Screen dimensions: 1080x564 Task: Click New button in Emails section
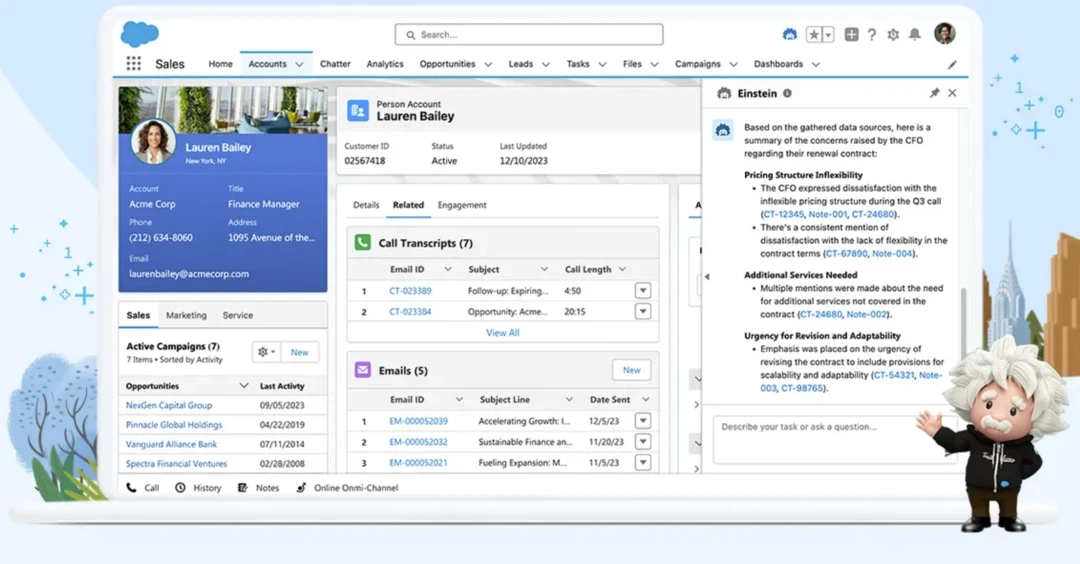pos(631,370)
